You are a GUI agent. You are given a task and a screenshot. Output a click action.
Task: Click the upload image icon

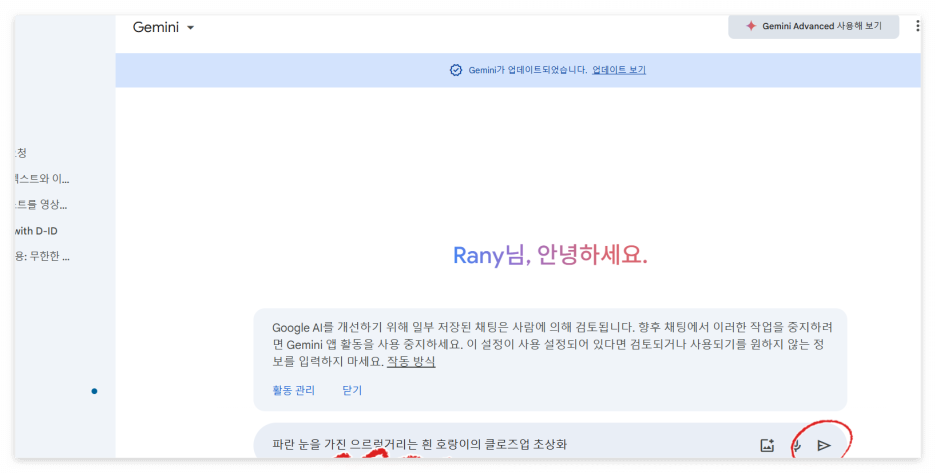coord(767,446)
